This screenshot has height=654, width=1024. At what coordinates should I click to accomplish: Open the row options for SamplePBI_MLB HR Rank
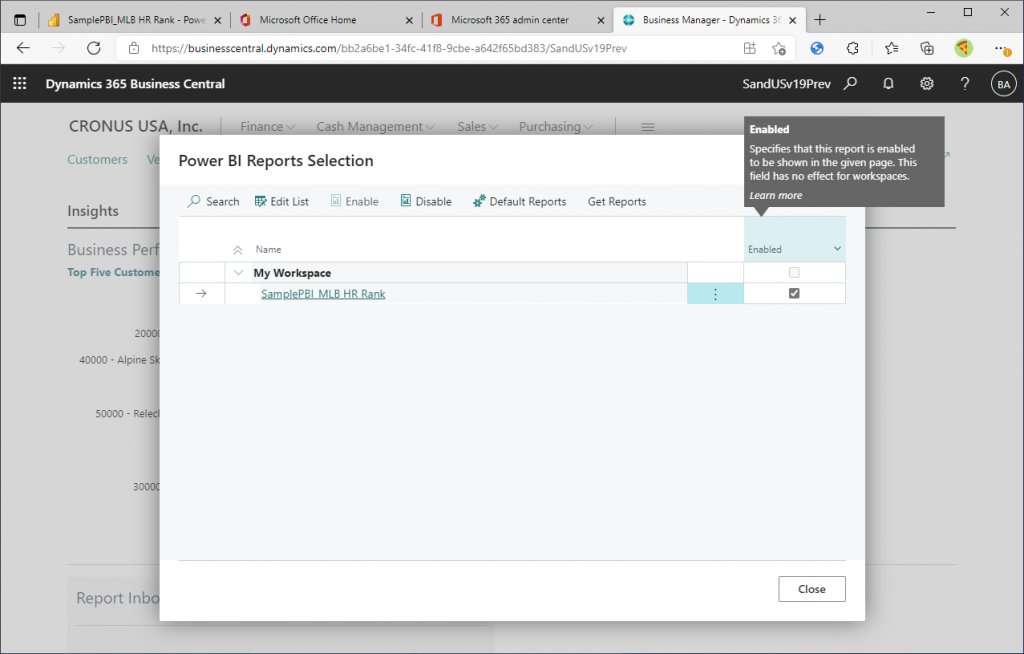(x=715, y=294)
